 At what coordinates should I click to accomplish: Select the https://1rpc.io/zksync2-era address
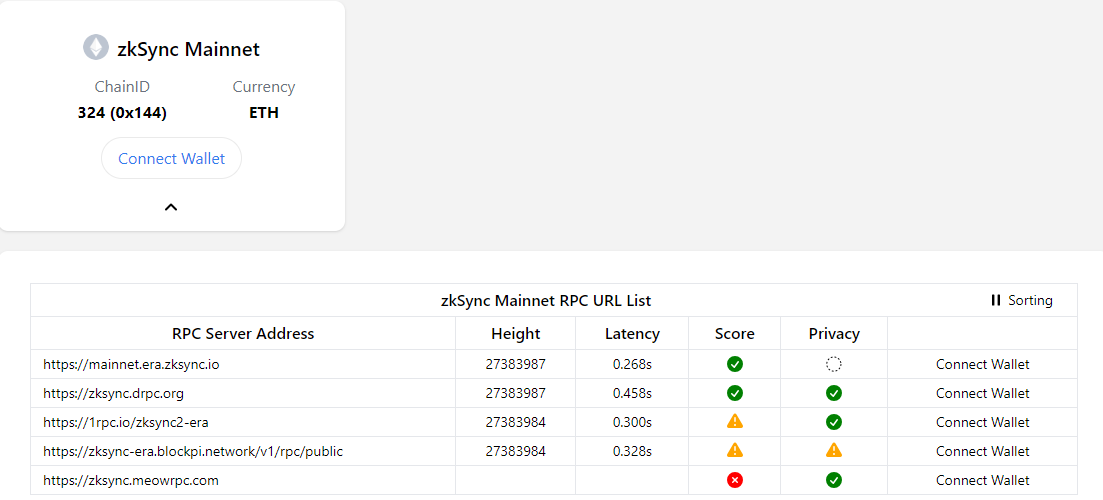click(126, 422)
